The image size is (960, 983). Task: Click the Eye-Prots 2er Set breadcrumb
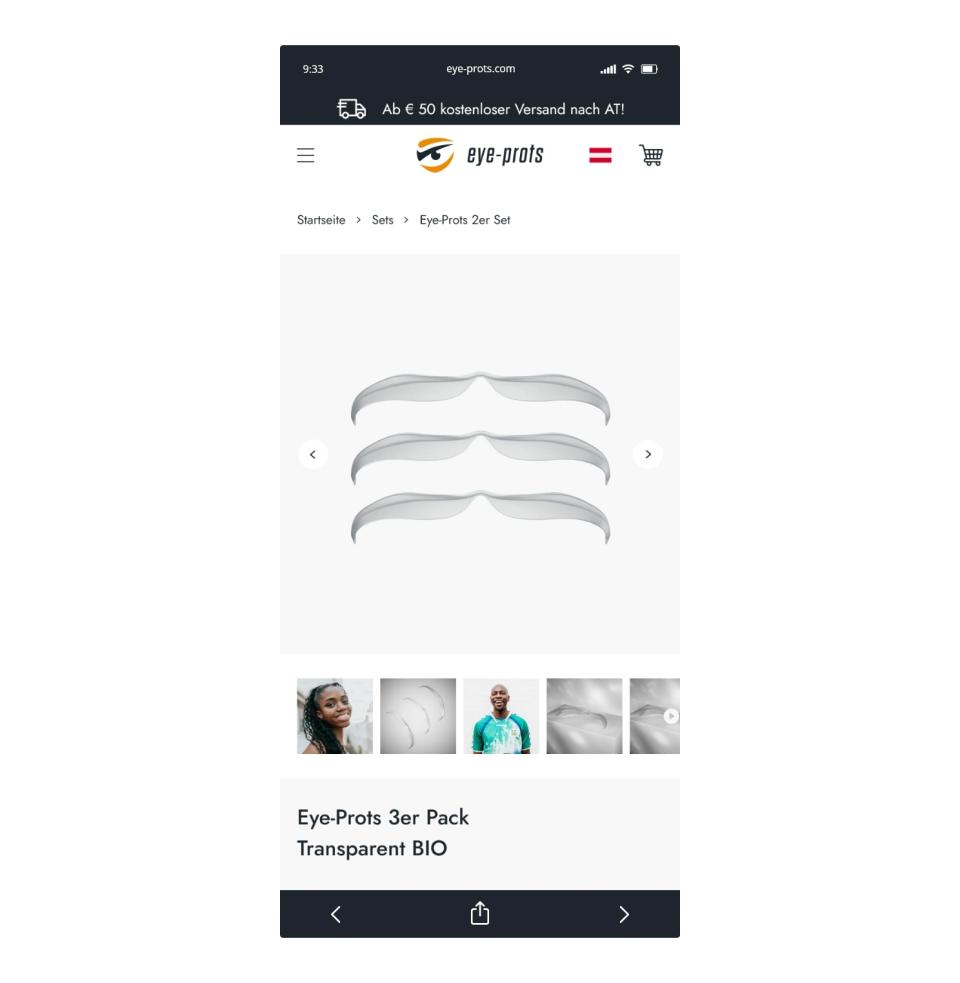pyautogui.click(x=465, y=220)
